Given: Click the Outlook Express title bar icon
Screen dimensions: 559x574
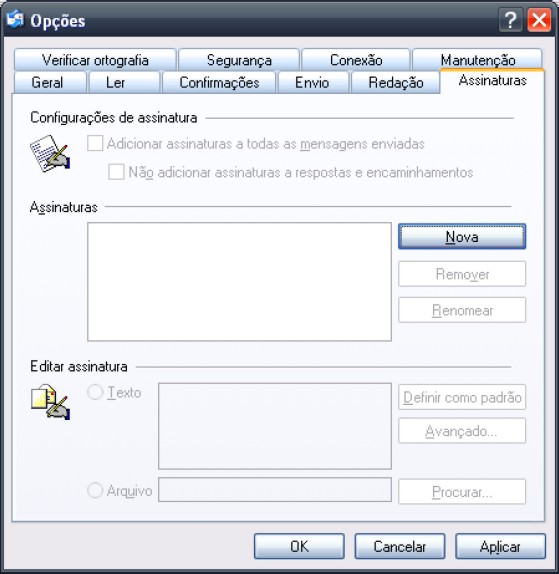Looking at the screenshot, I should [x=15, y=19].
